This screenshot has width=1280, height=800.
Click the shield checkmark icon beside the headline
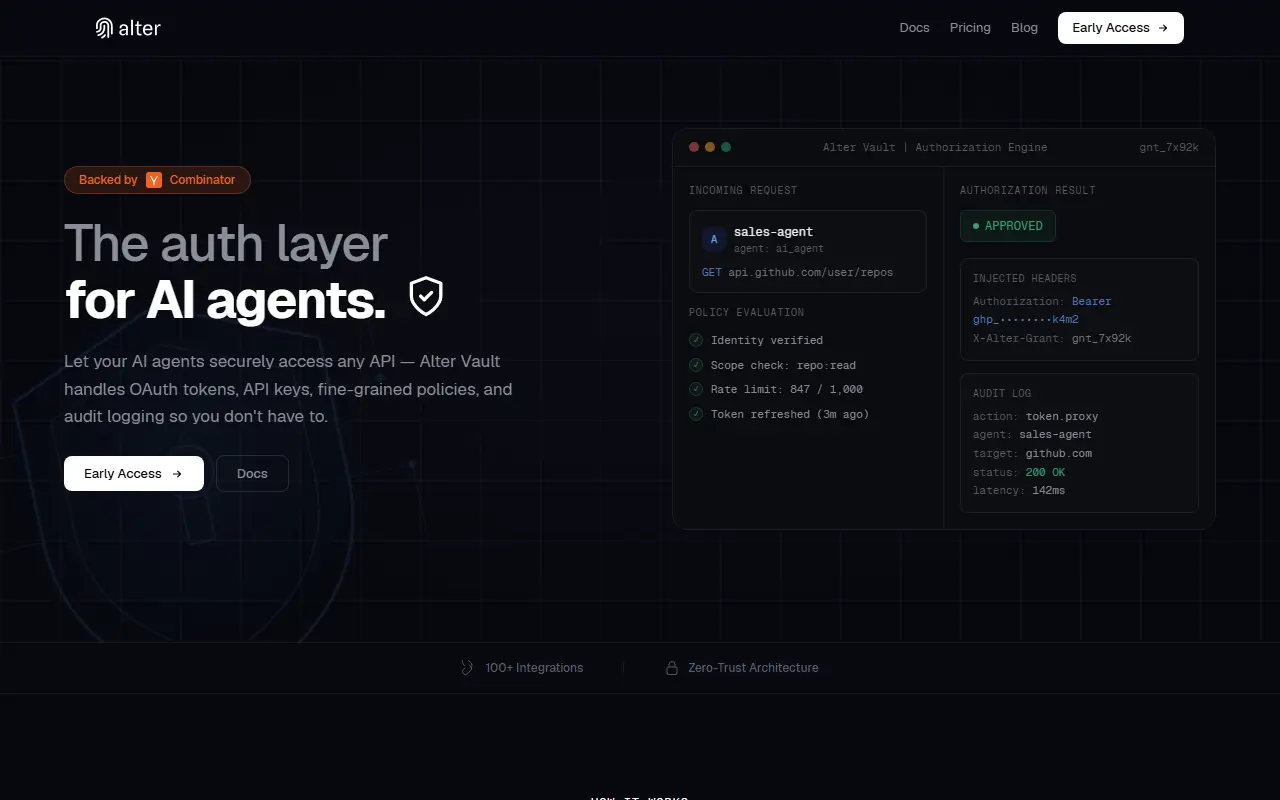click(426, 297)
